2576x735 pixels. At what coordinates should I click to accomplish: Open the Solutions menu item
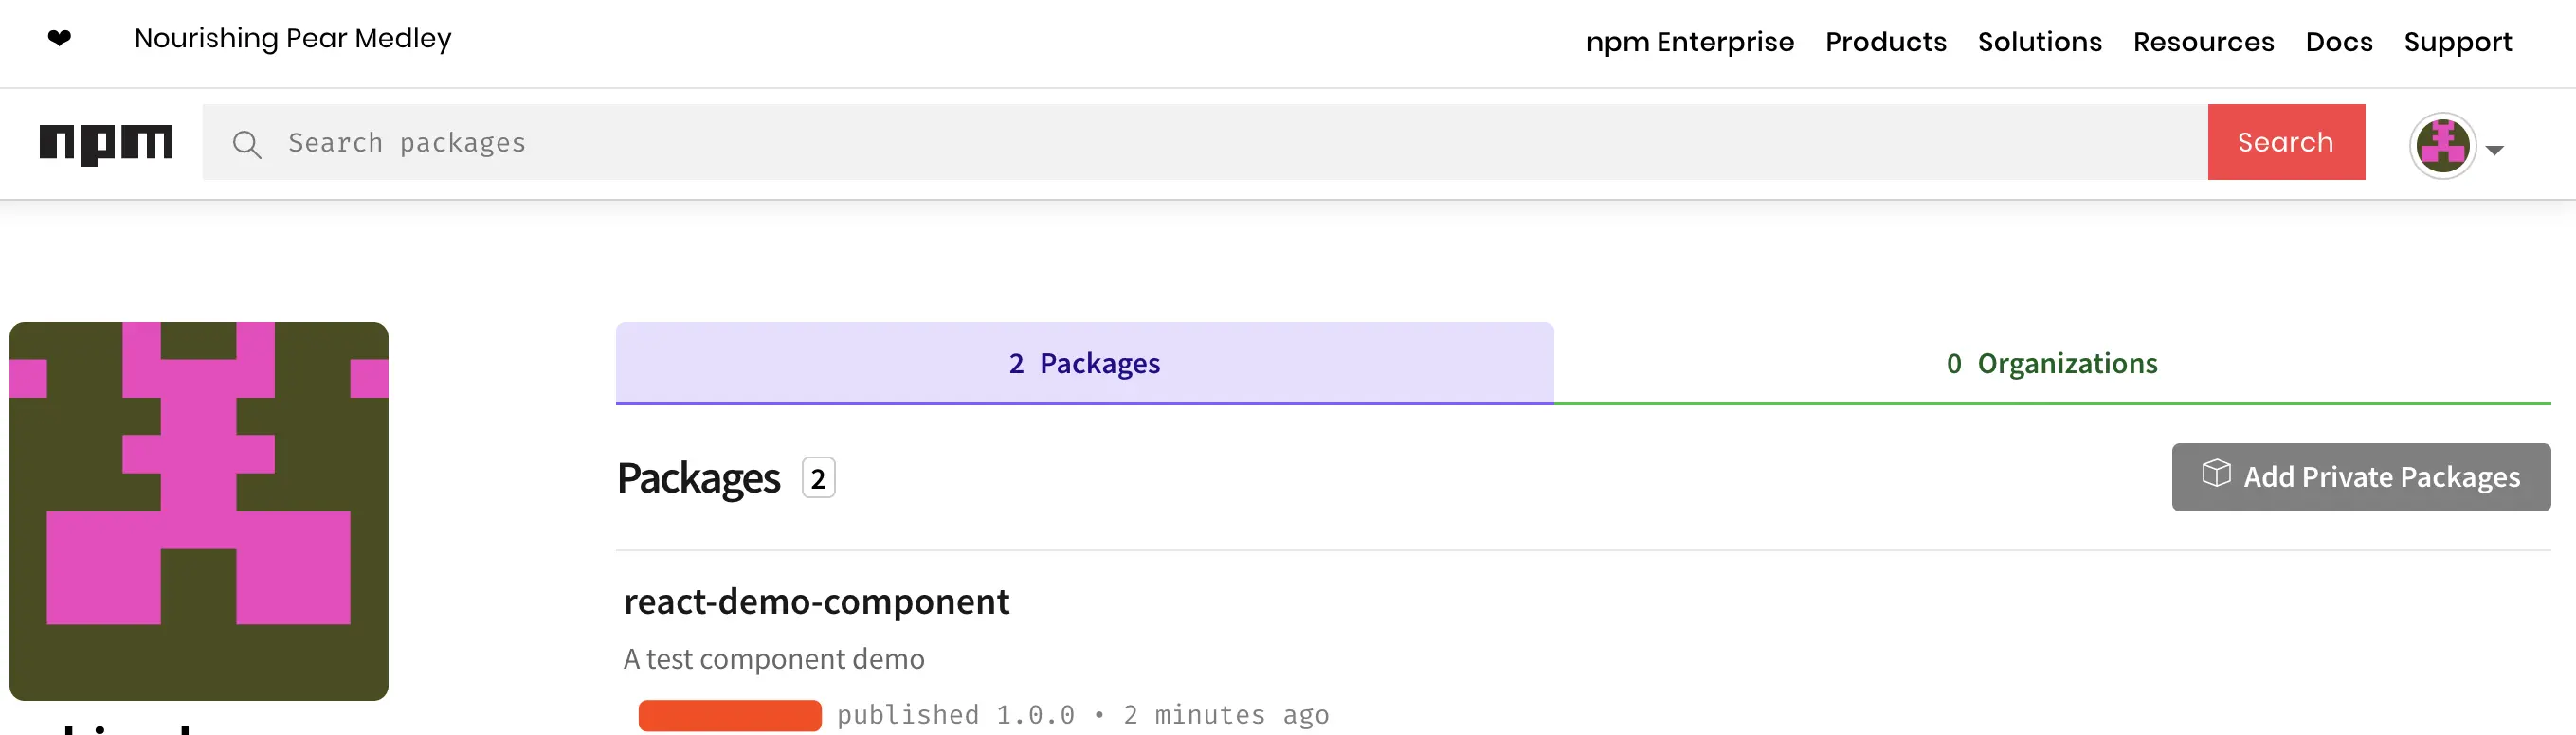click(2039, 42)
